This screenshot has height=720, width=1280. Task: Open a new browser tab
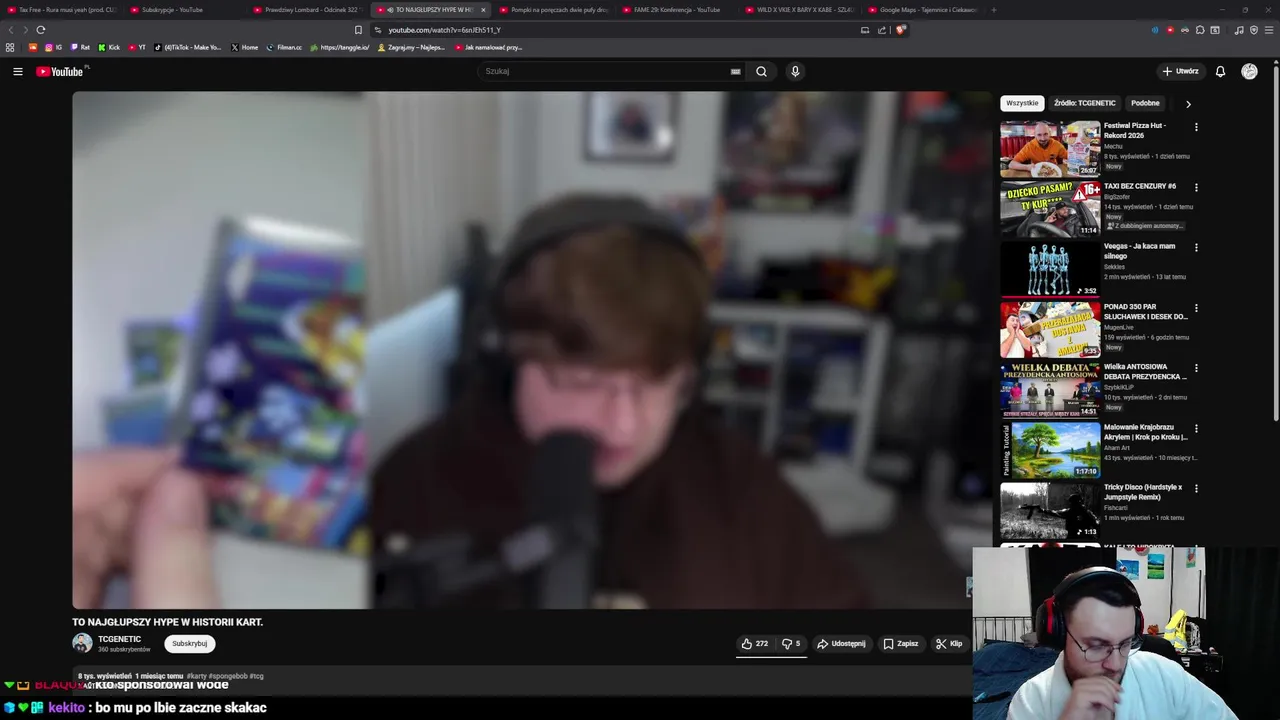click(993, 10)
